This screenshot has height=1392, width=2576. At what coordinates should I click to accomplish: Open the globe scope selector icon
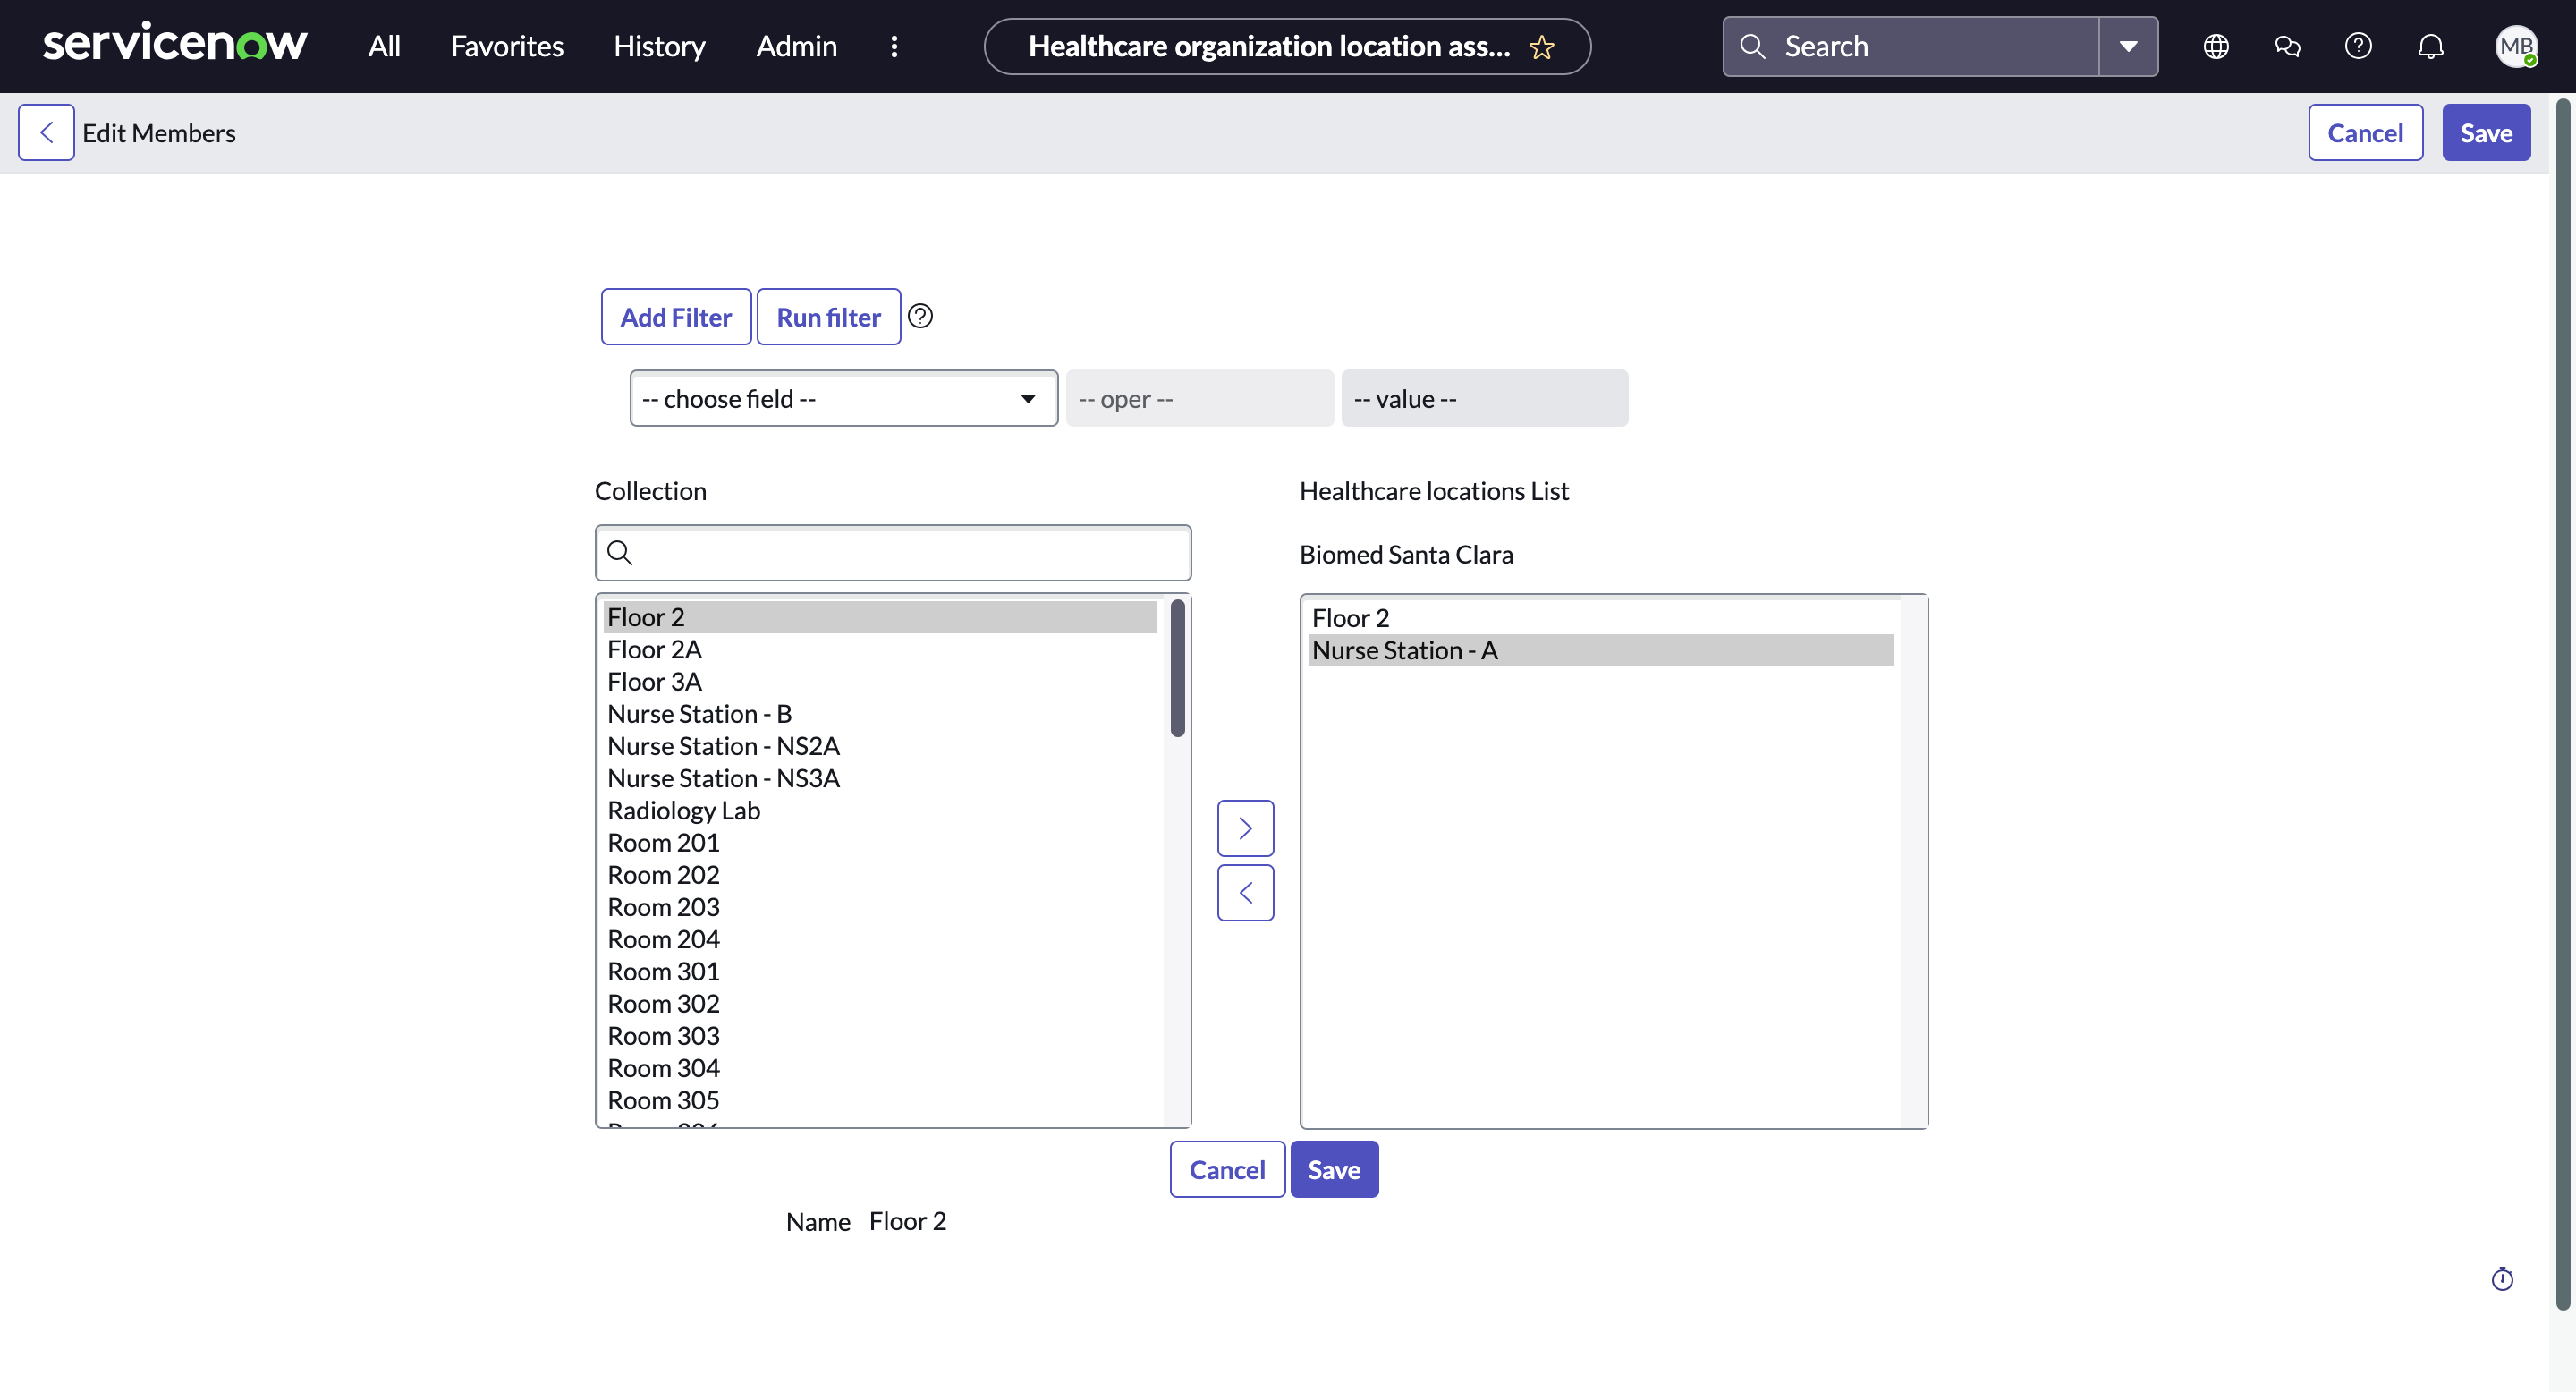tap(2216, 46)
